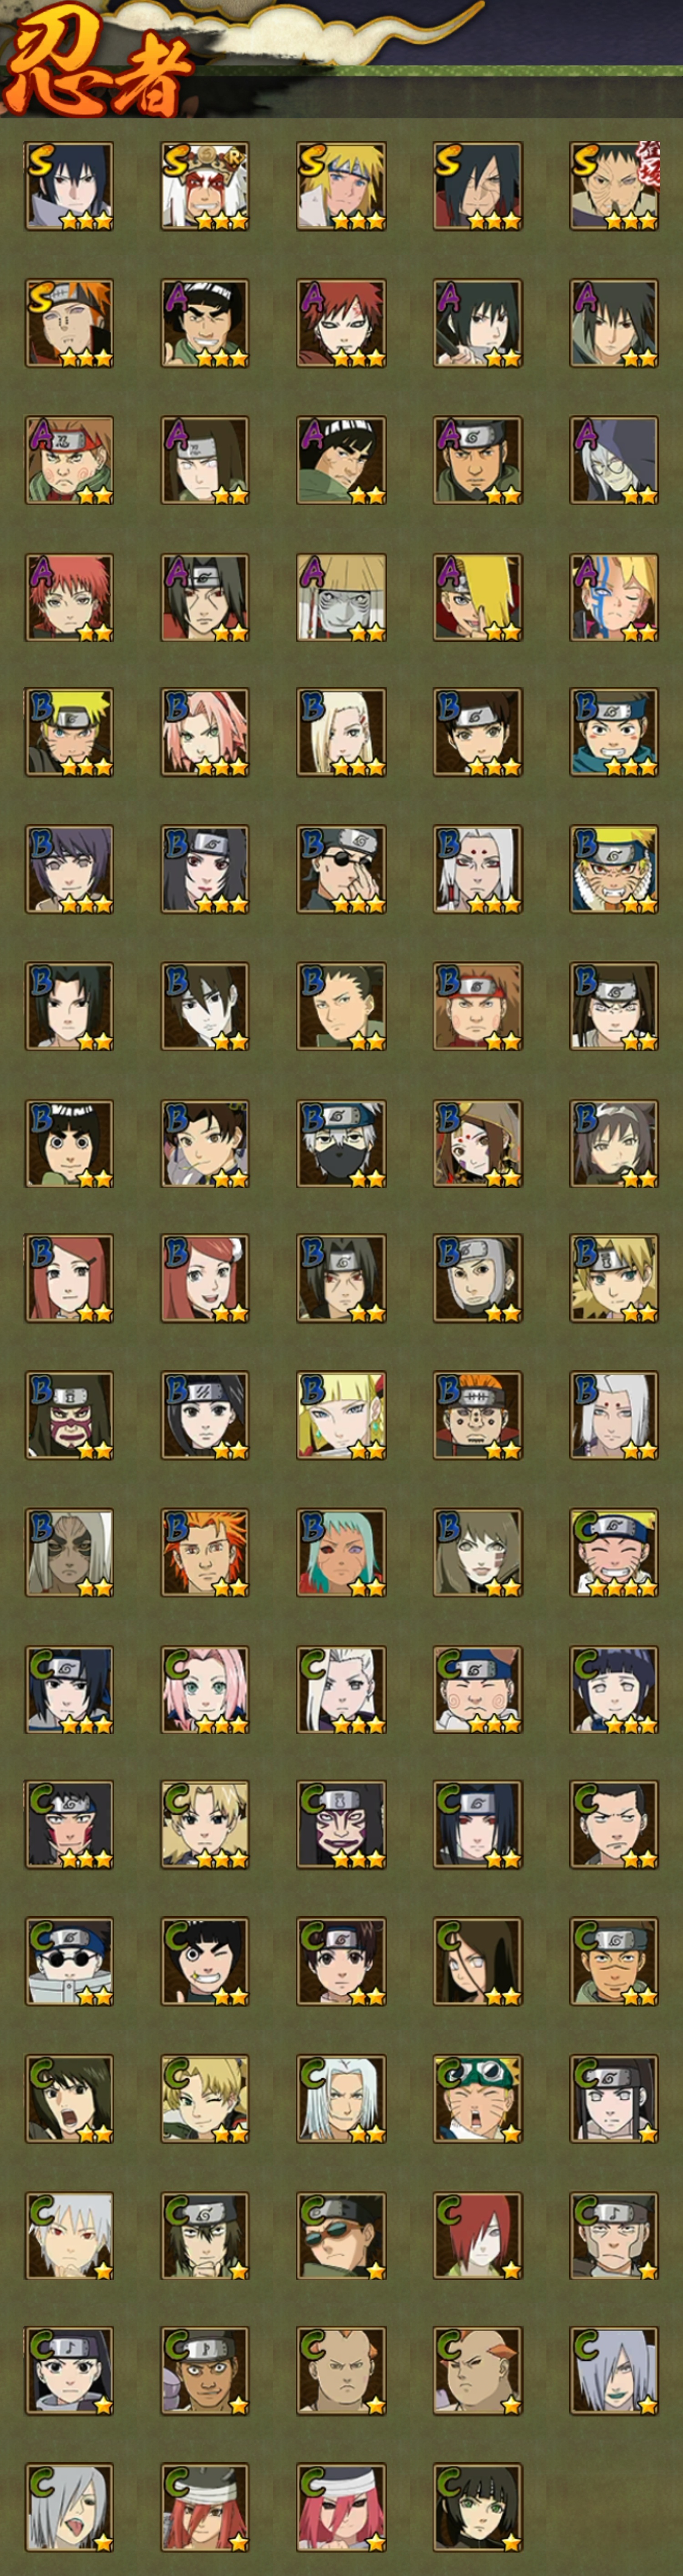The width and height of the screenshot is (683, 2576).
Task: Select the four-star C-rank grinning Naruto
Action: (614, 1553)
